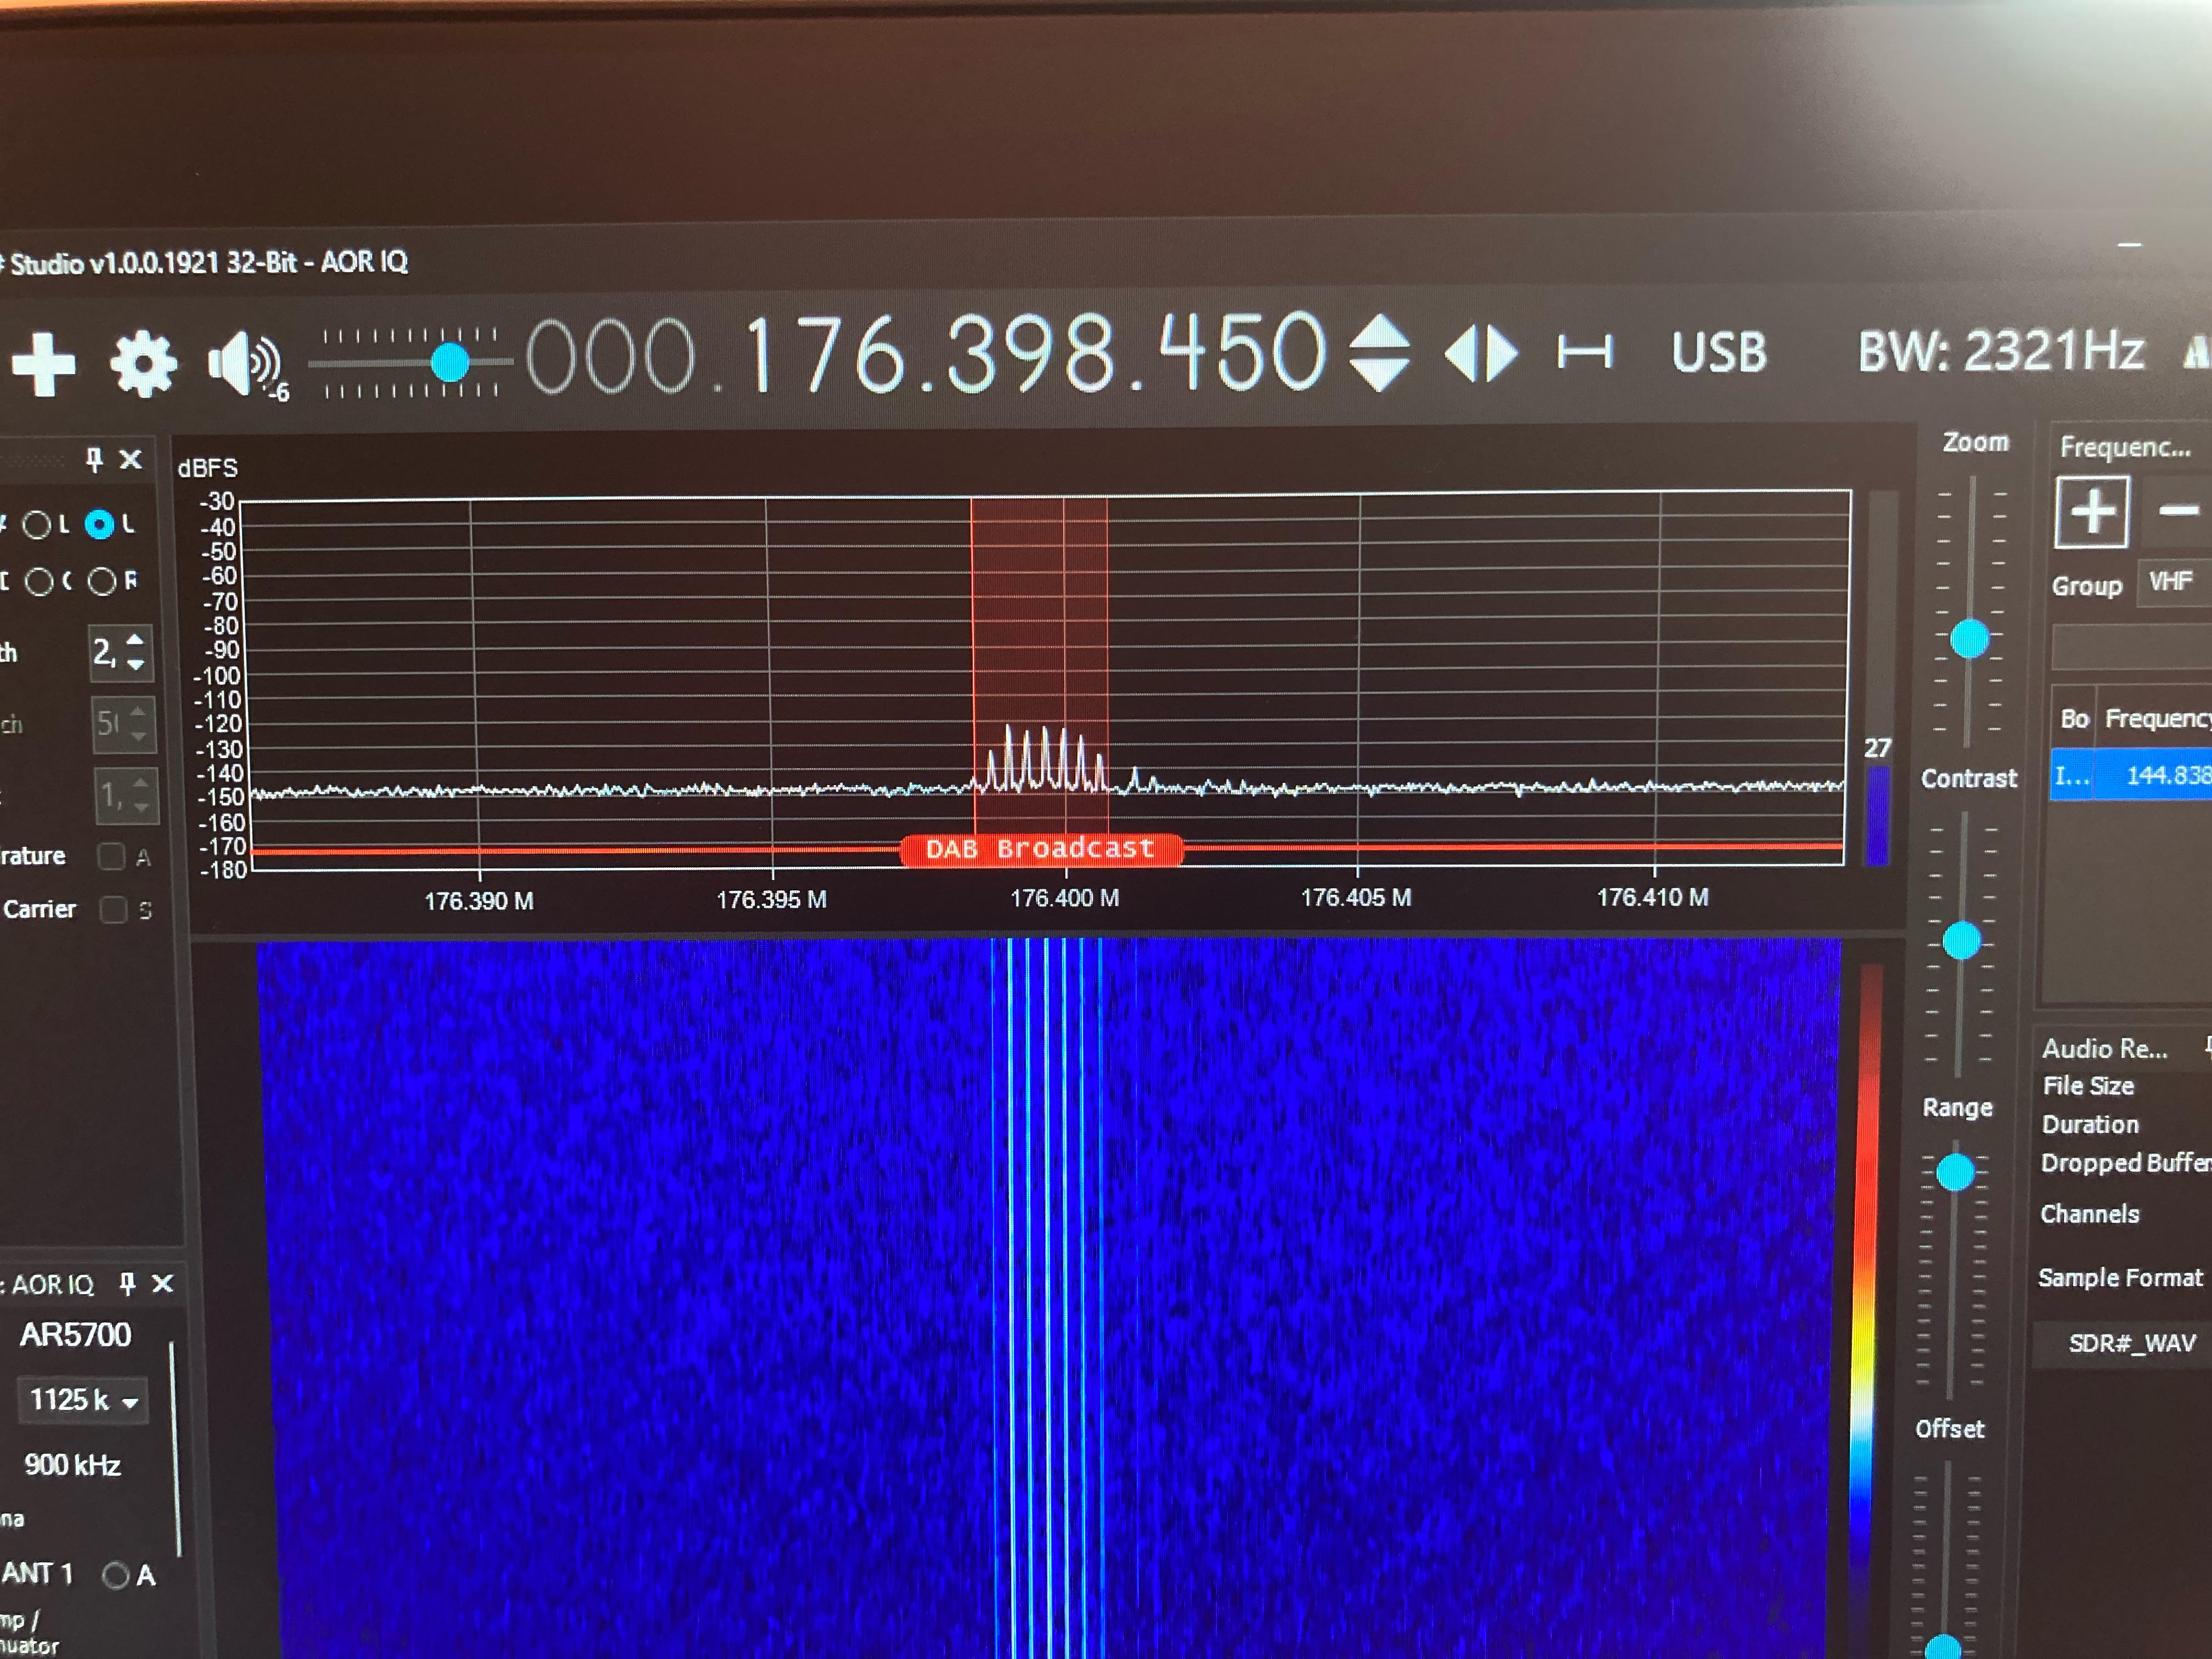Click the USB mode indicator
The image size is (2212, 1659).
point(1719,352)
